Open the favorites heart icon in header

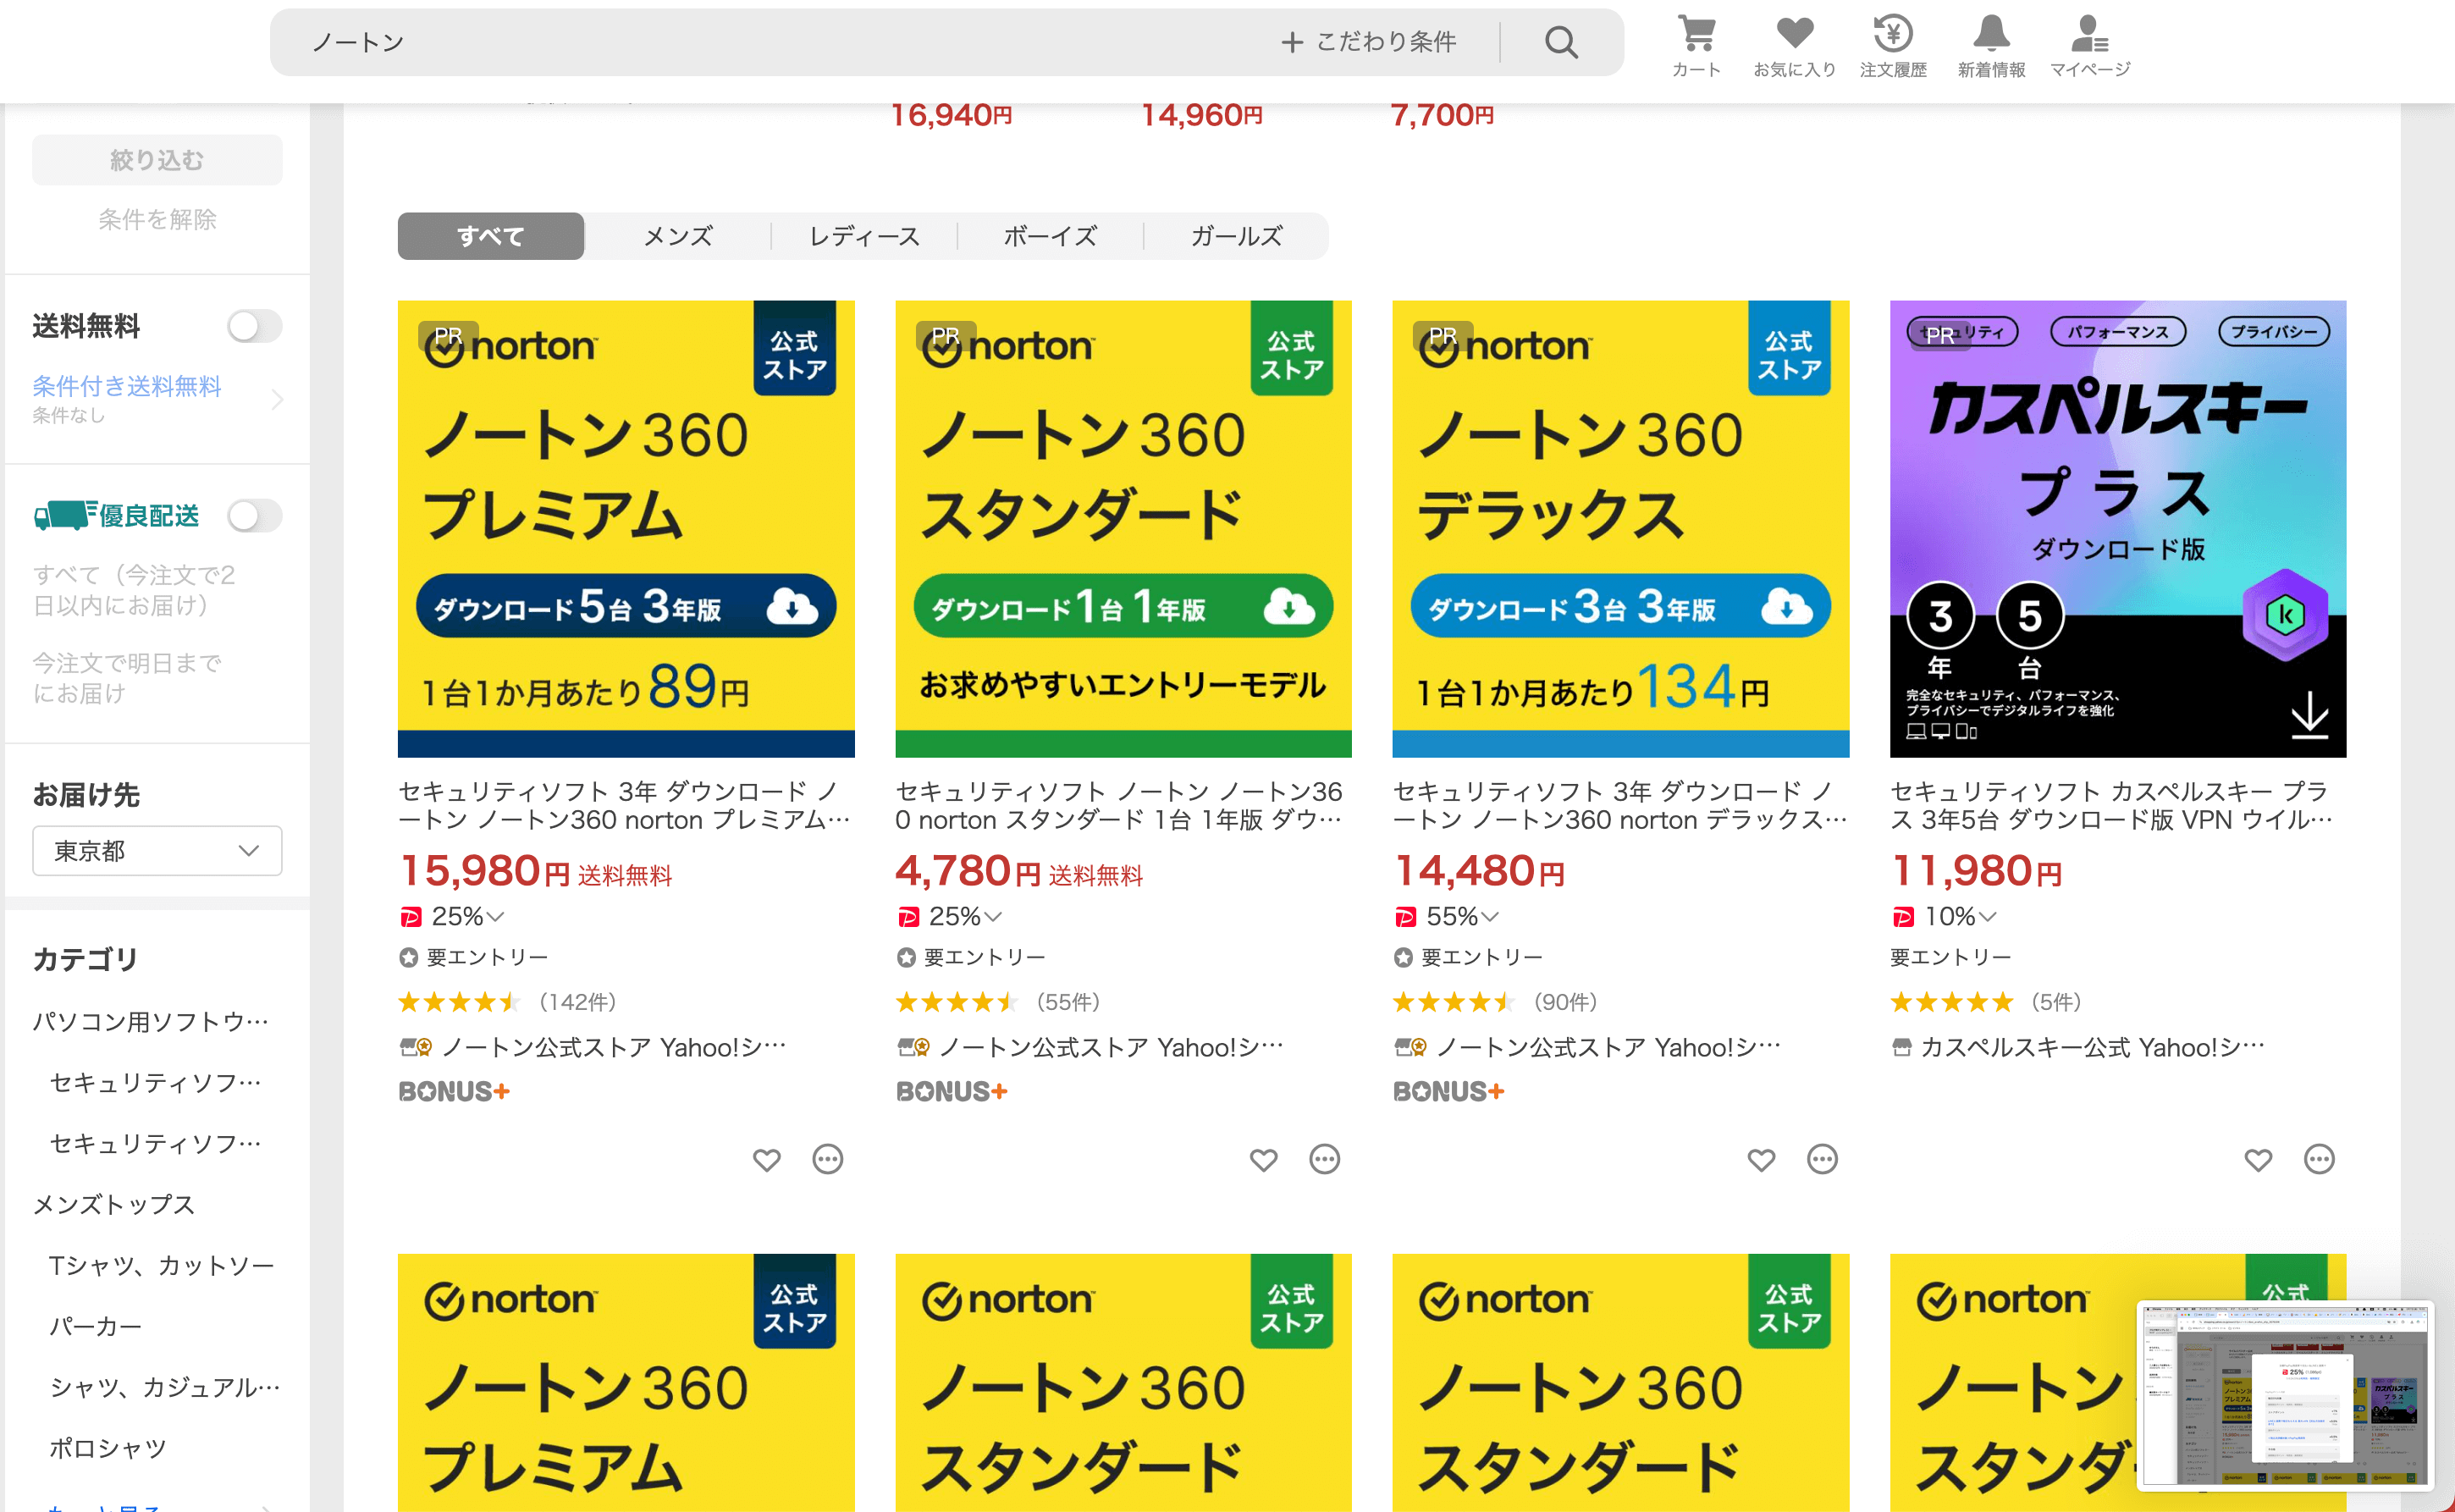(1794, 45)
